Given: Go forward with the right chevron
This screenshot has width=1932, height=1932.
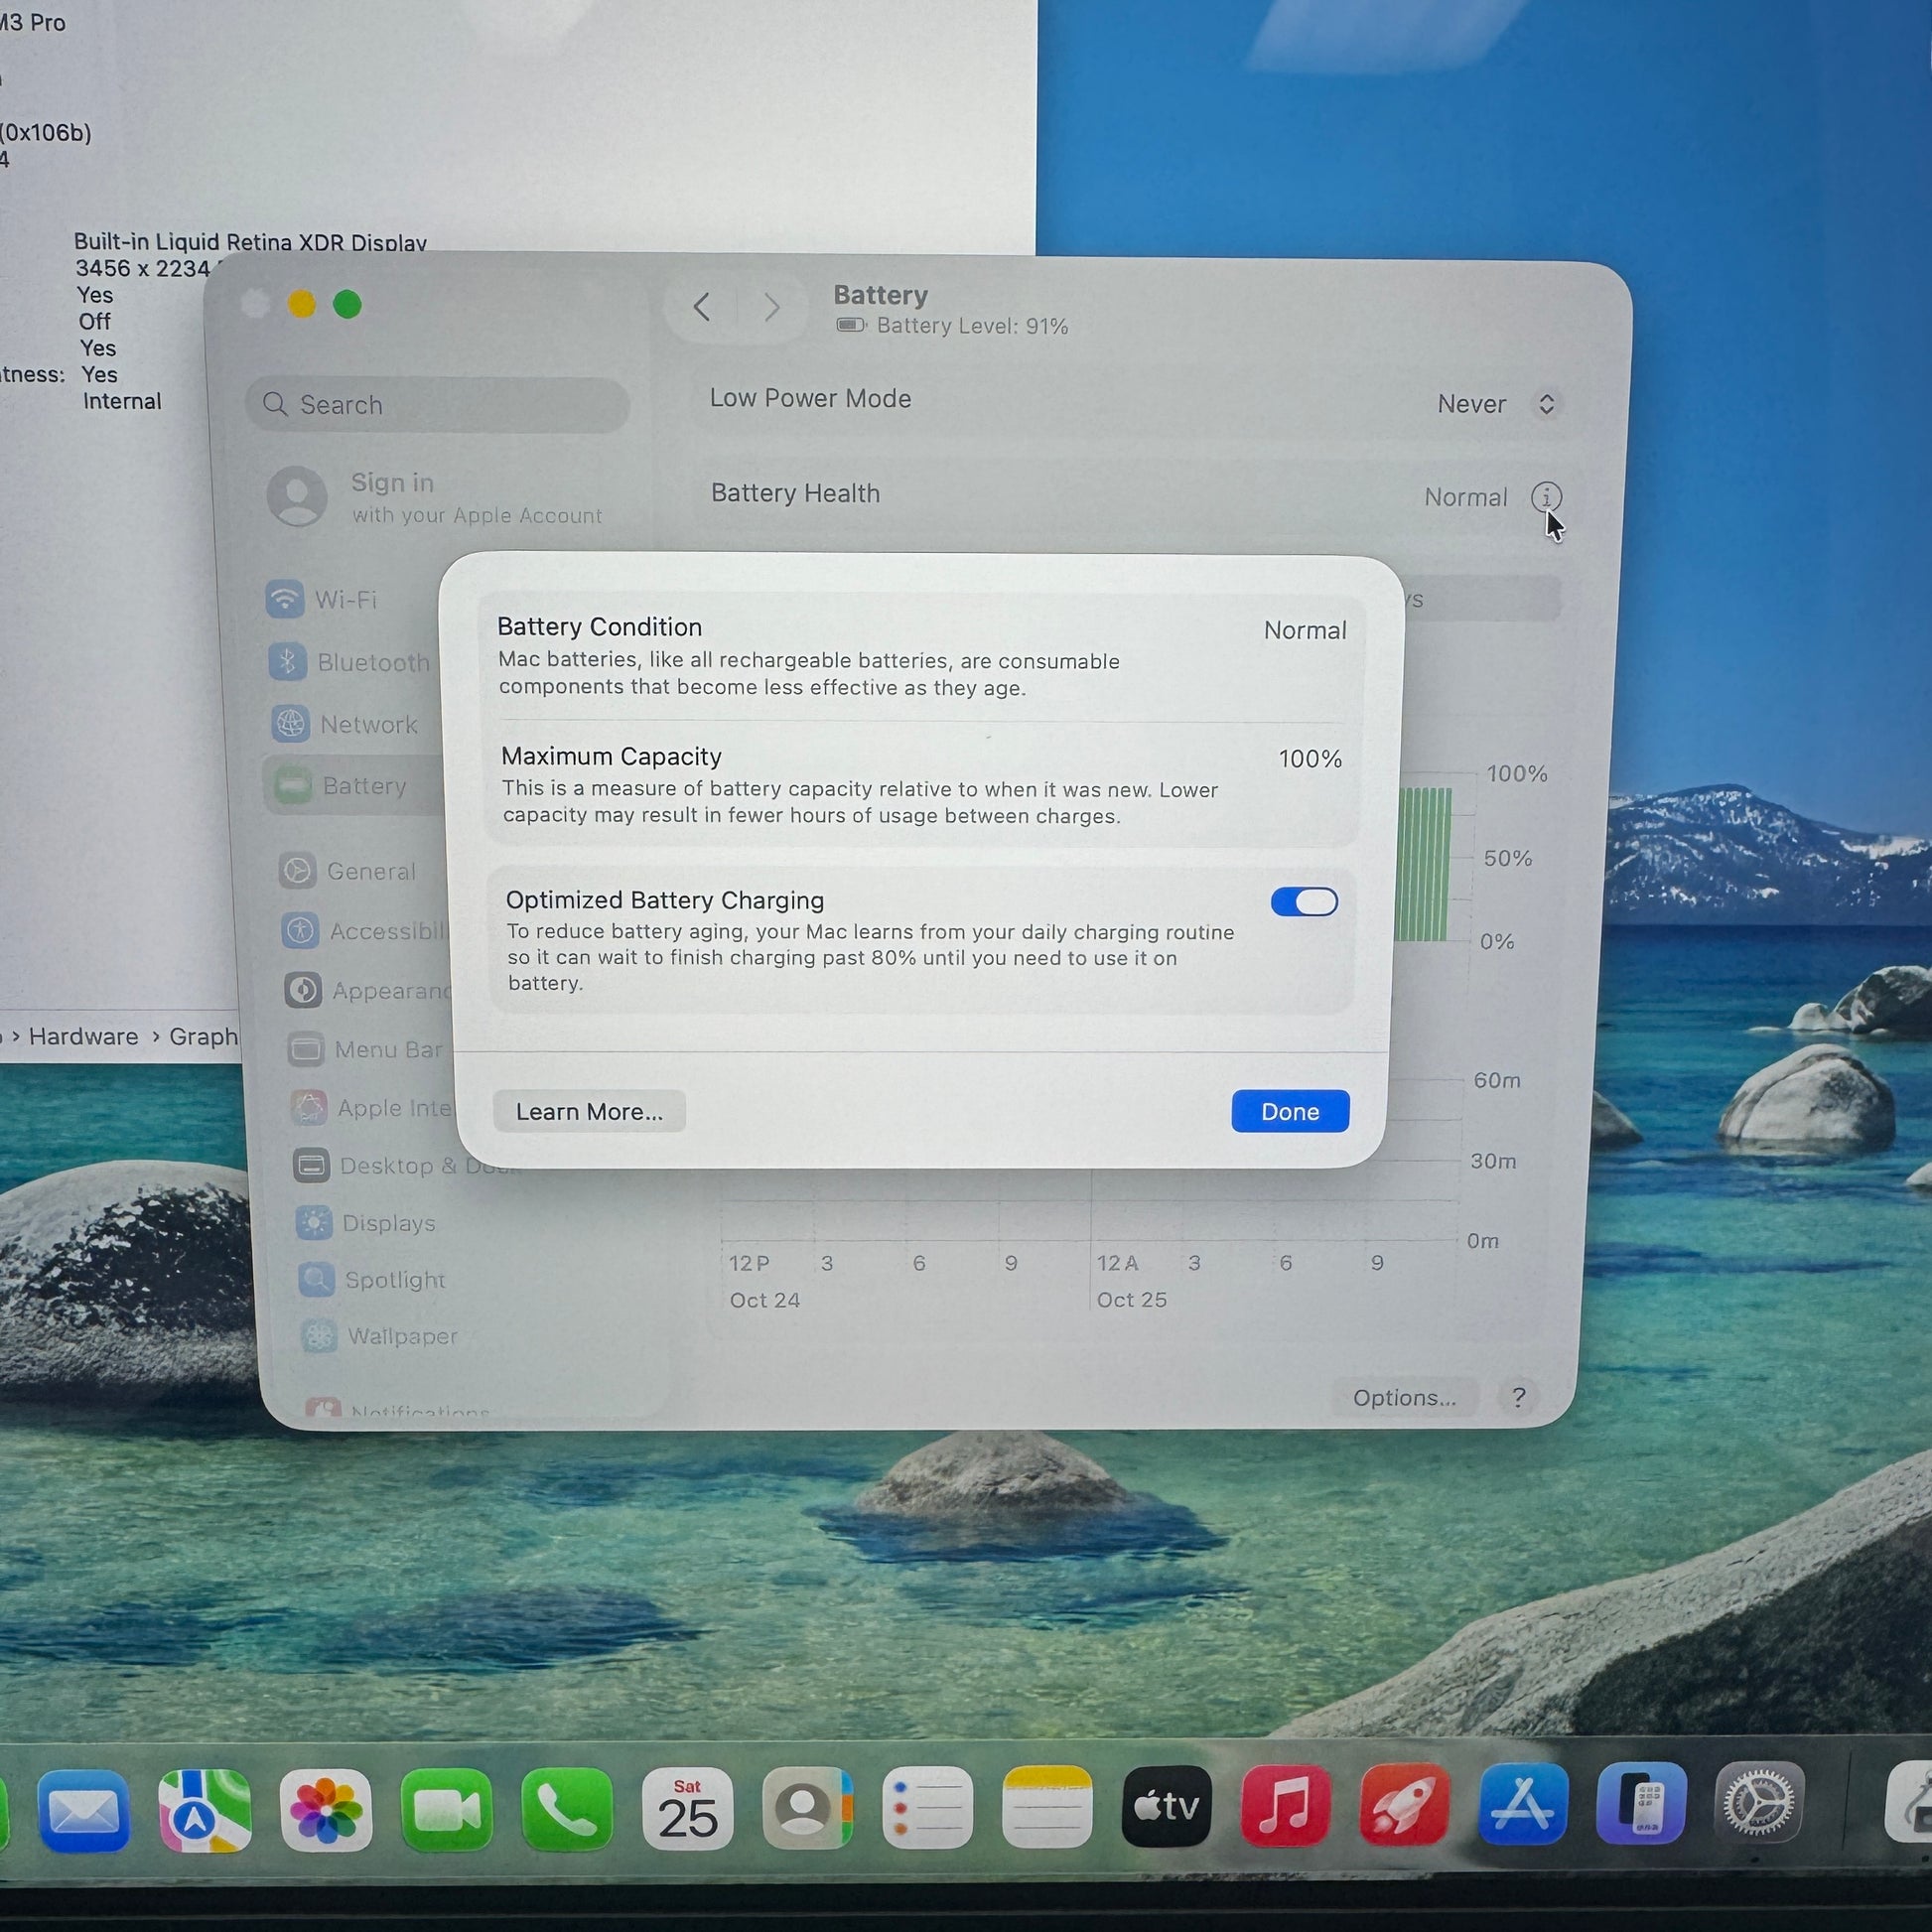Looking at the screenshot, I should pyautogui.click(x=771, y=307).
